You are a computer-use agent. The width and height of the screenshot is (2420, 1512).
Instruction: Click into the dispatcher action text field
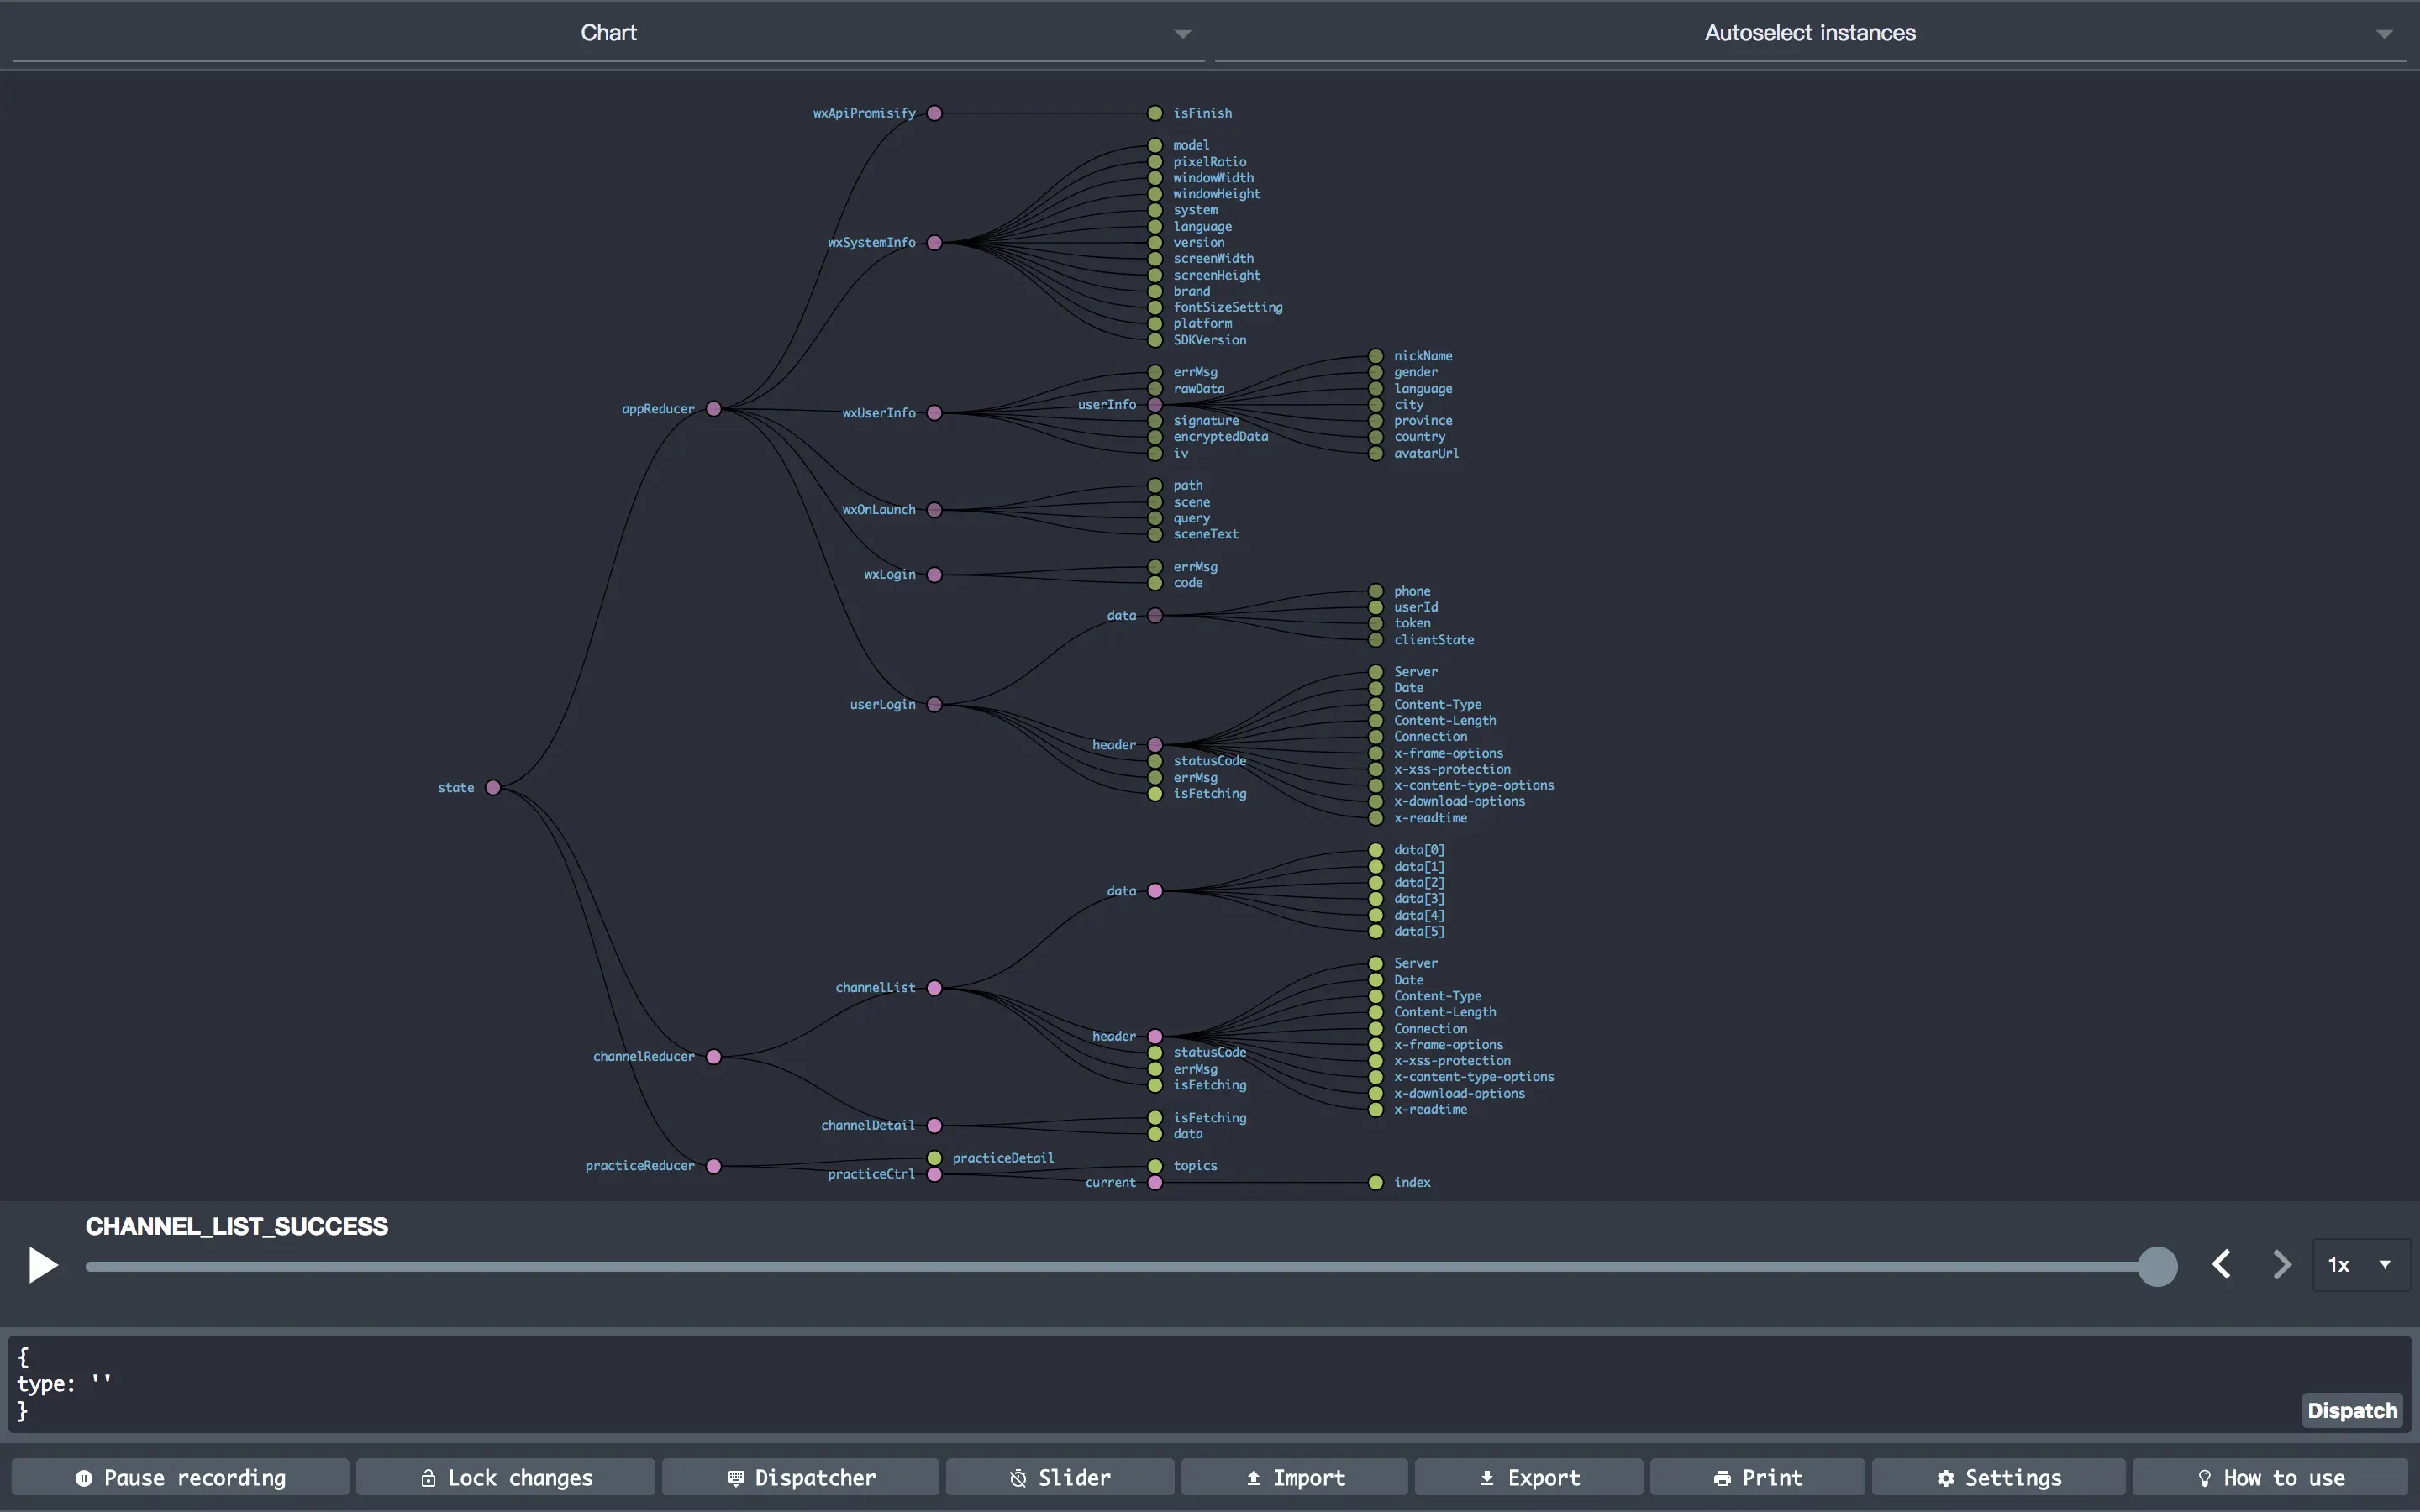tap(1100, 1384)
